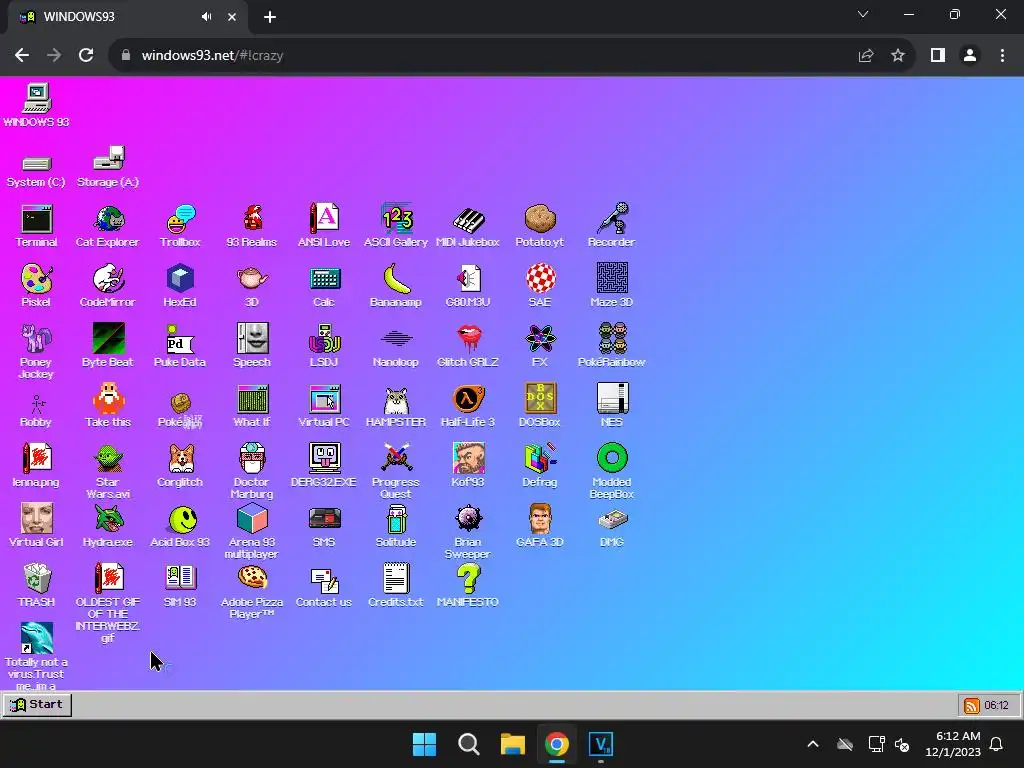Run the Hydra.exe icon
Image resolution: width=1024 pixels, height=768 pixels.
tap(108, 526)
